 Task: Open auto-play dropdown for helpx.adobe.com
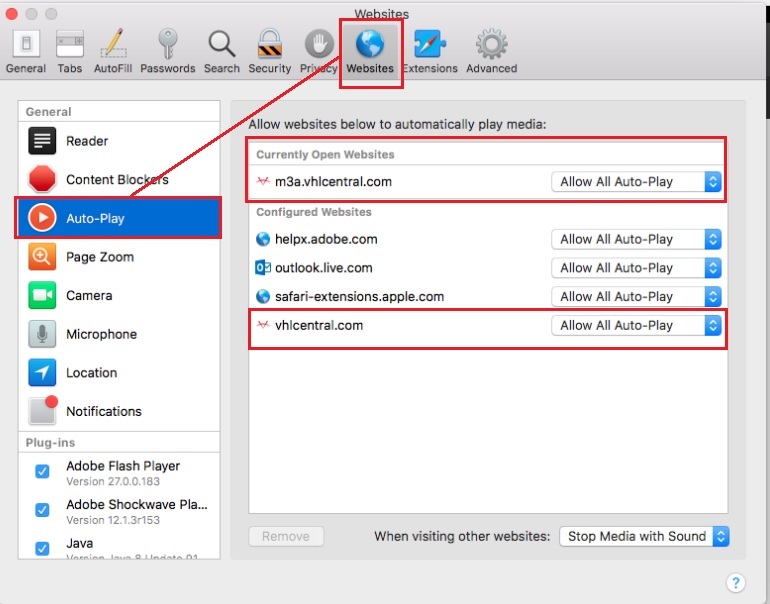coord(636,239)
